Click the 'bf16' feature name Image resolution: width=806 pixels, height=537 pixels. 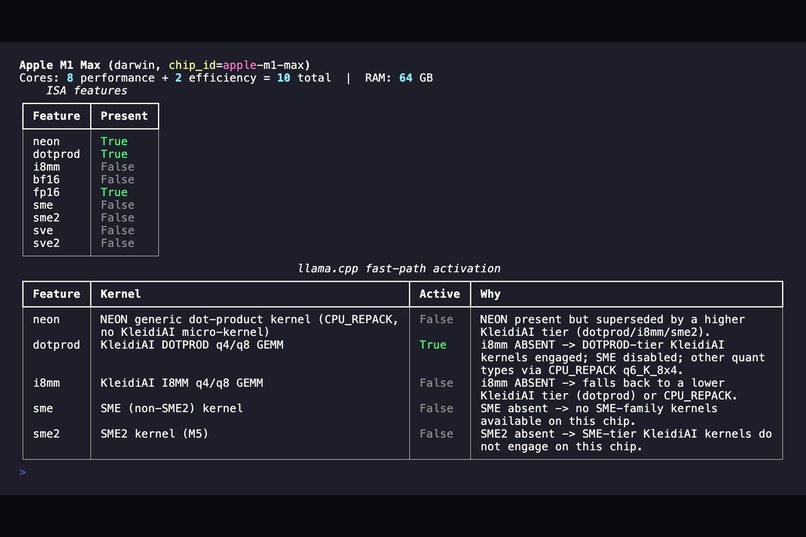pyautogui.click(x=46, y=180)
